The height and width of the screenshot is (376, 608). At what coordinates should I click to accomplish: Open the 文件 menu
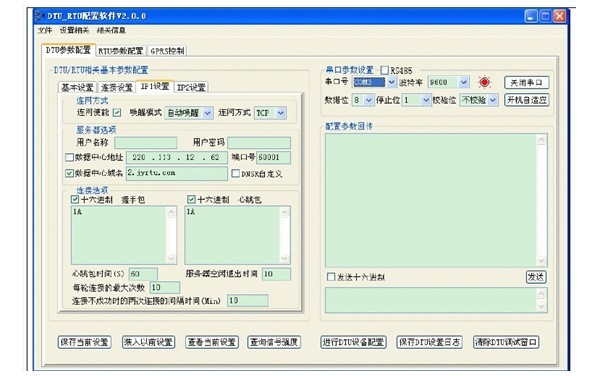45,30
